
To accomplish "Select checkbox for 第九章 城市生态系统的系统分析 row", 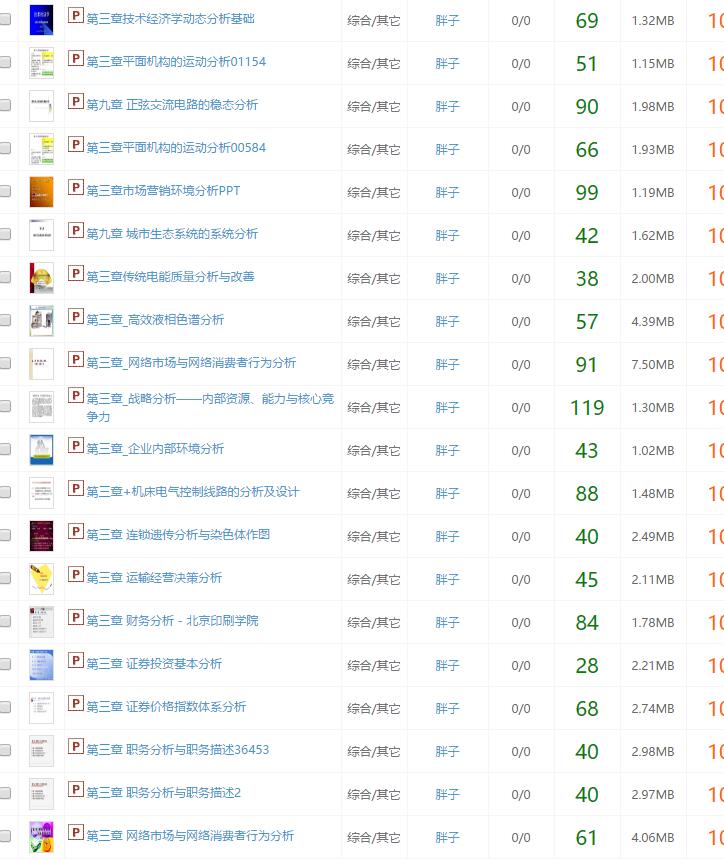I will coord(6,235).
